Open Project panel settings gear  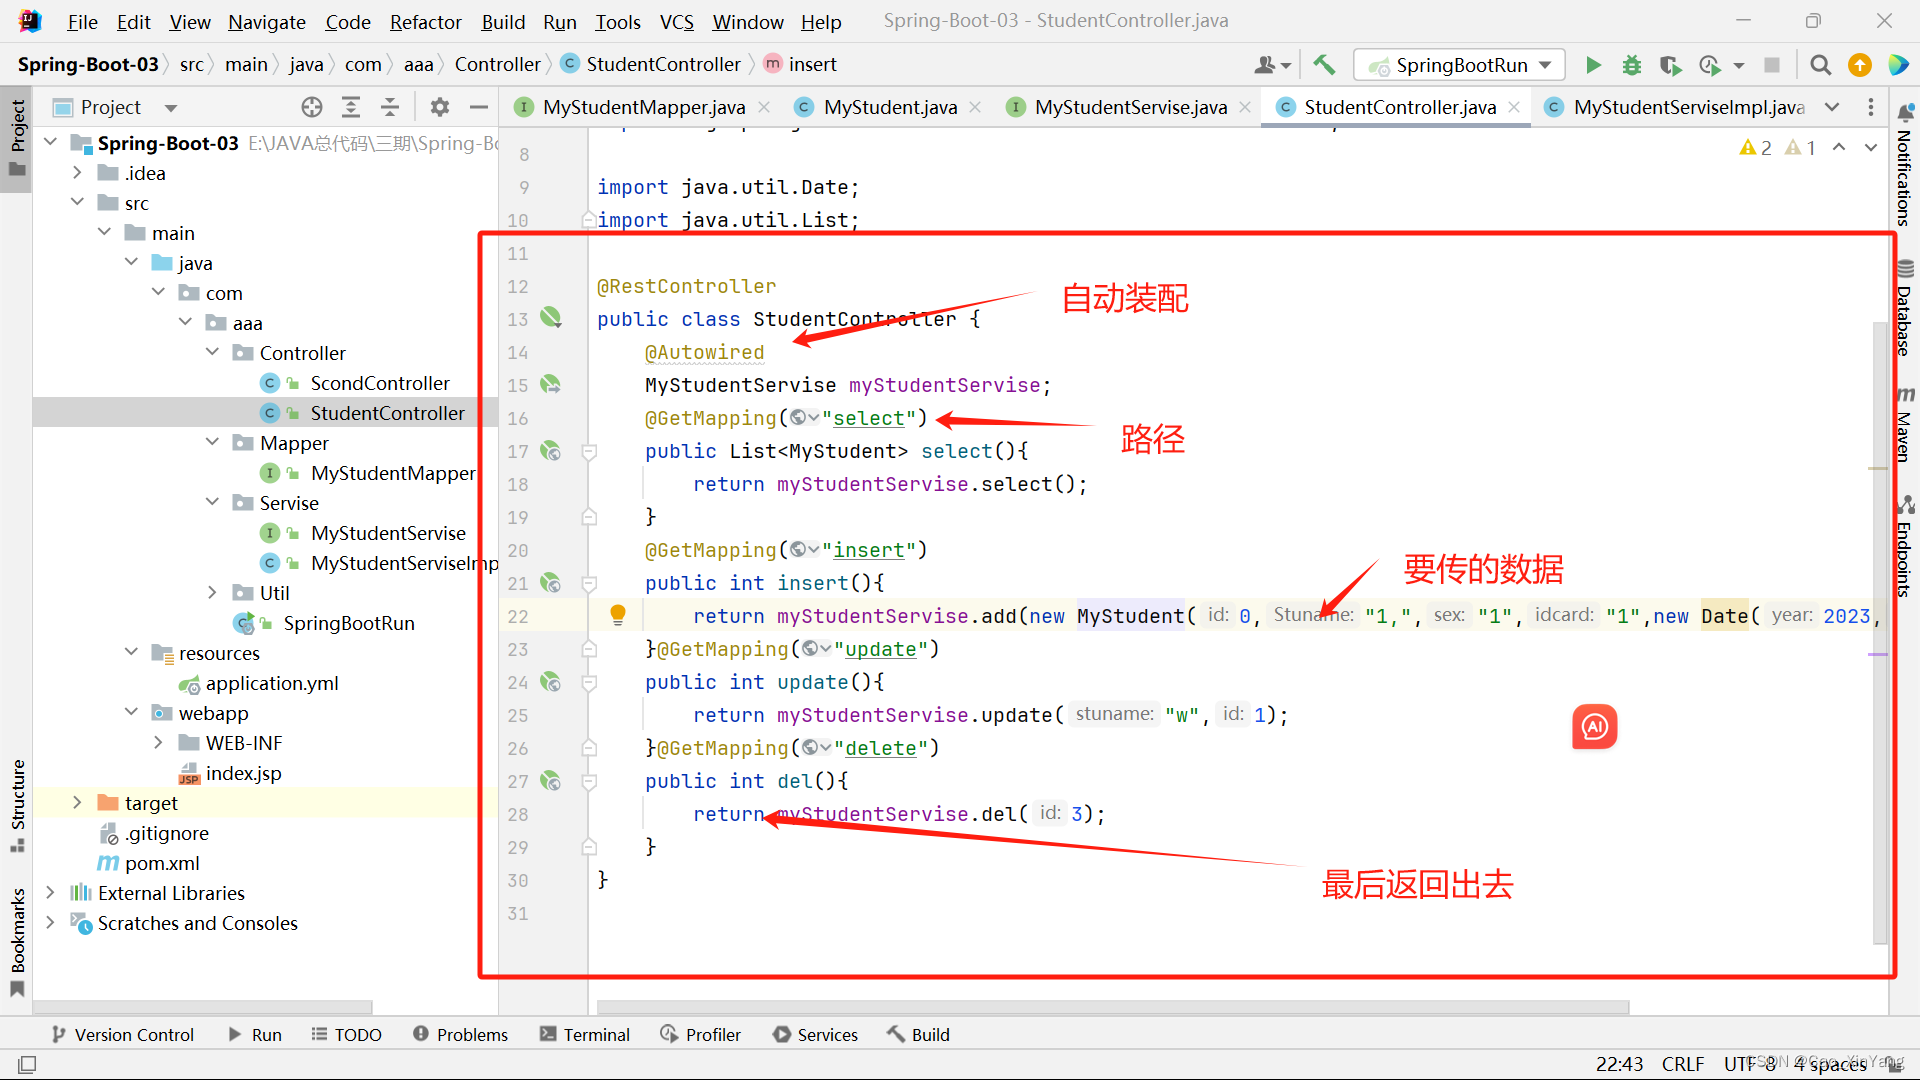(x=439, y=107)
